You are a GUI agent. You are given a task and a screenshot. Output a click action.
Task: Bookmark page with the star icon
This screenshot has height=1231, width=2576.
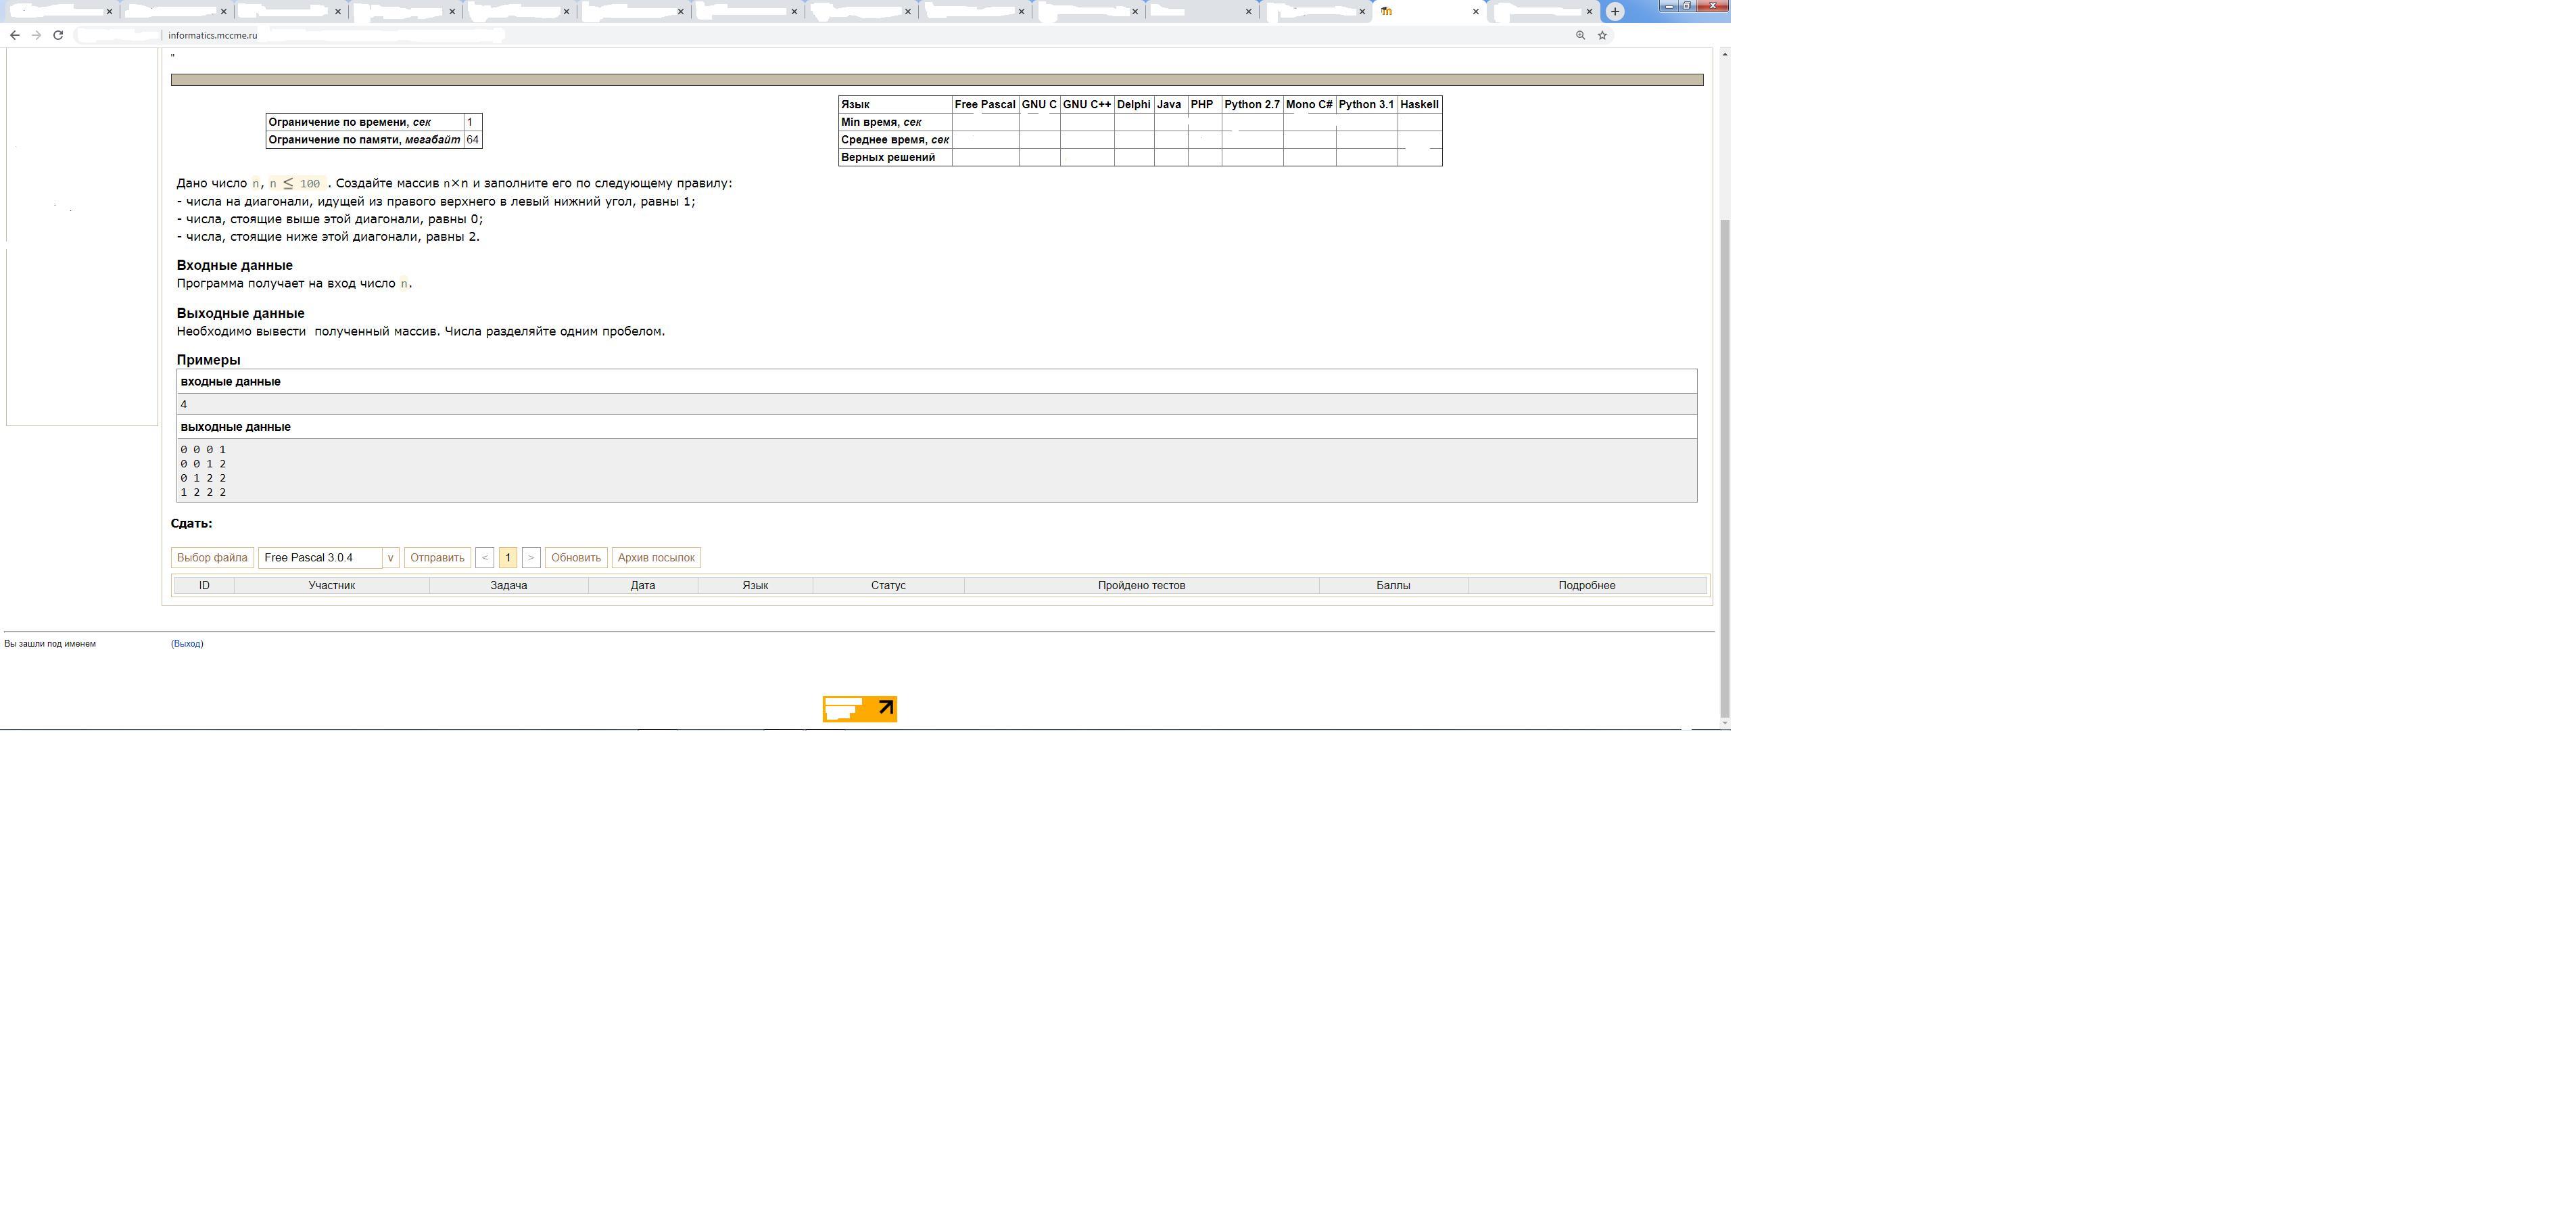pos(1602,35)
